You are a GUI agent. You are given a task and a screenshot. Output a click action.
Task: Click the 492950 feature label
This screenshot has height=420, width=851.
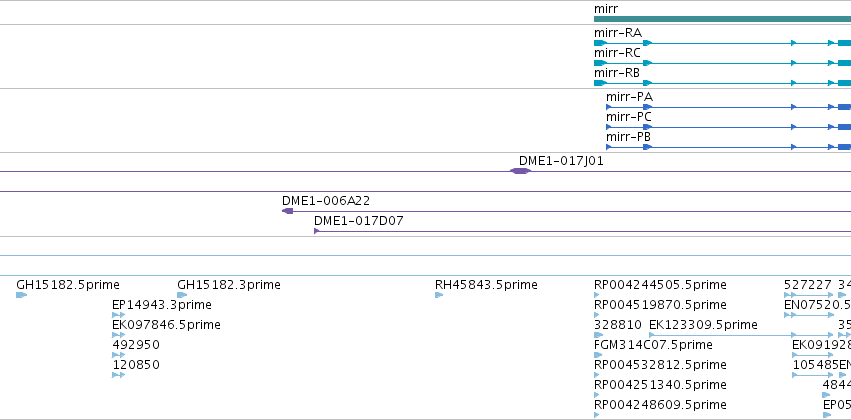136,345
